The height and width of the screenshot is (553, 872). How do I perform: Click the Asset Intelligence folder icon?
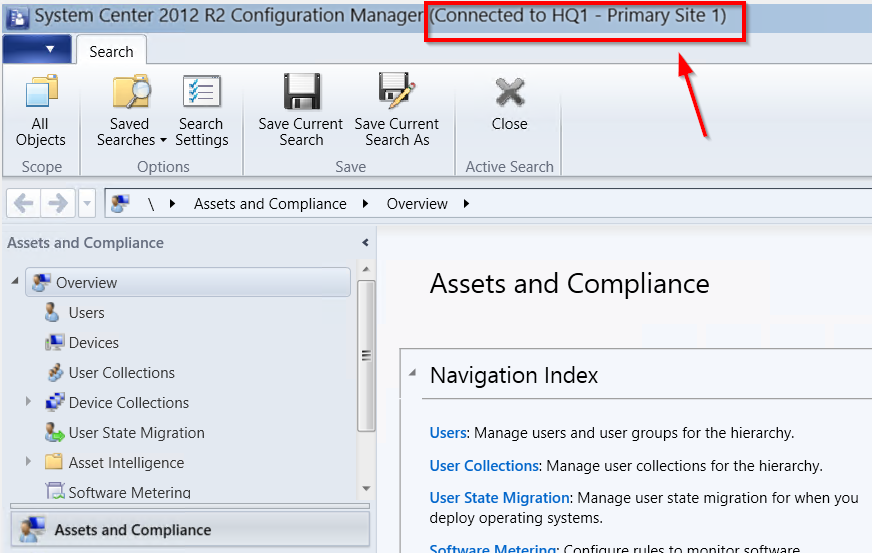click(53, 462)
